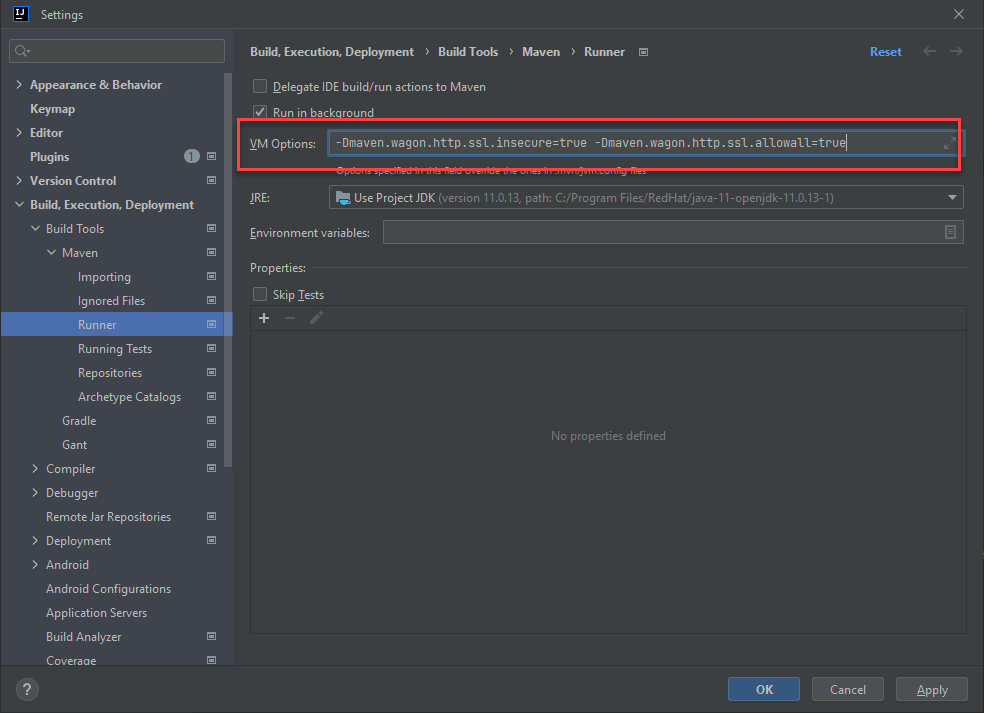Image resolution: width=984 pixels, height=713 pixels.
Task: Click Maven in the breadcrumb
Action: point(541,51)
